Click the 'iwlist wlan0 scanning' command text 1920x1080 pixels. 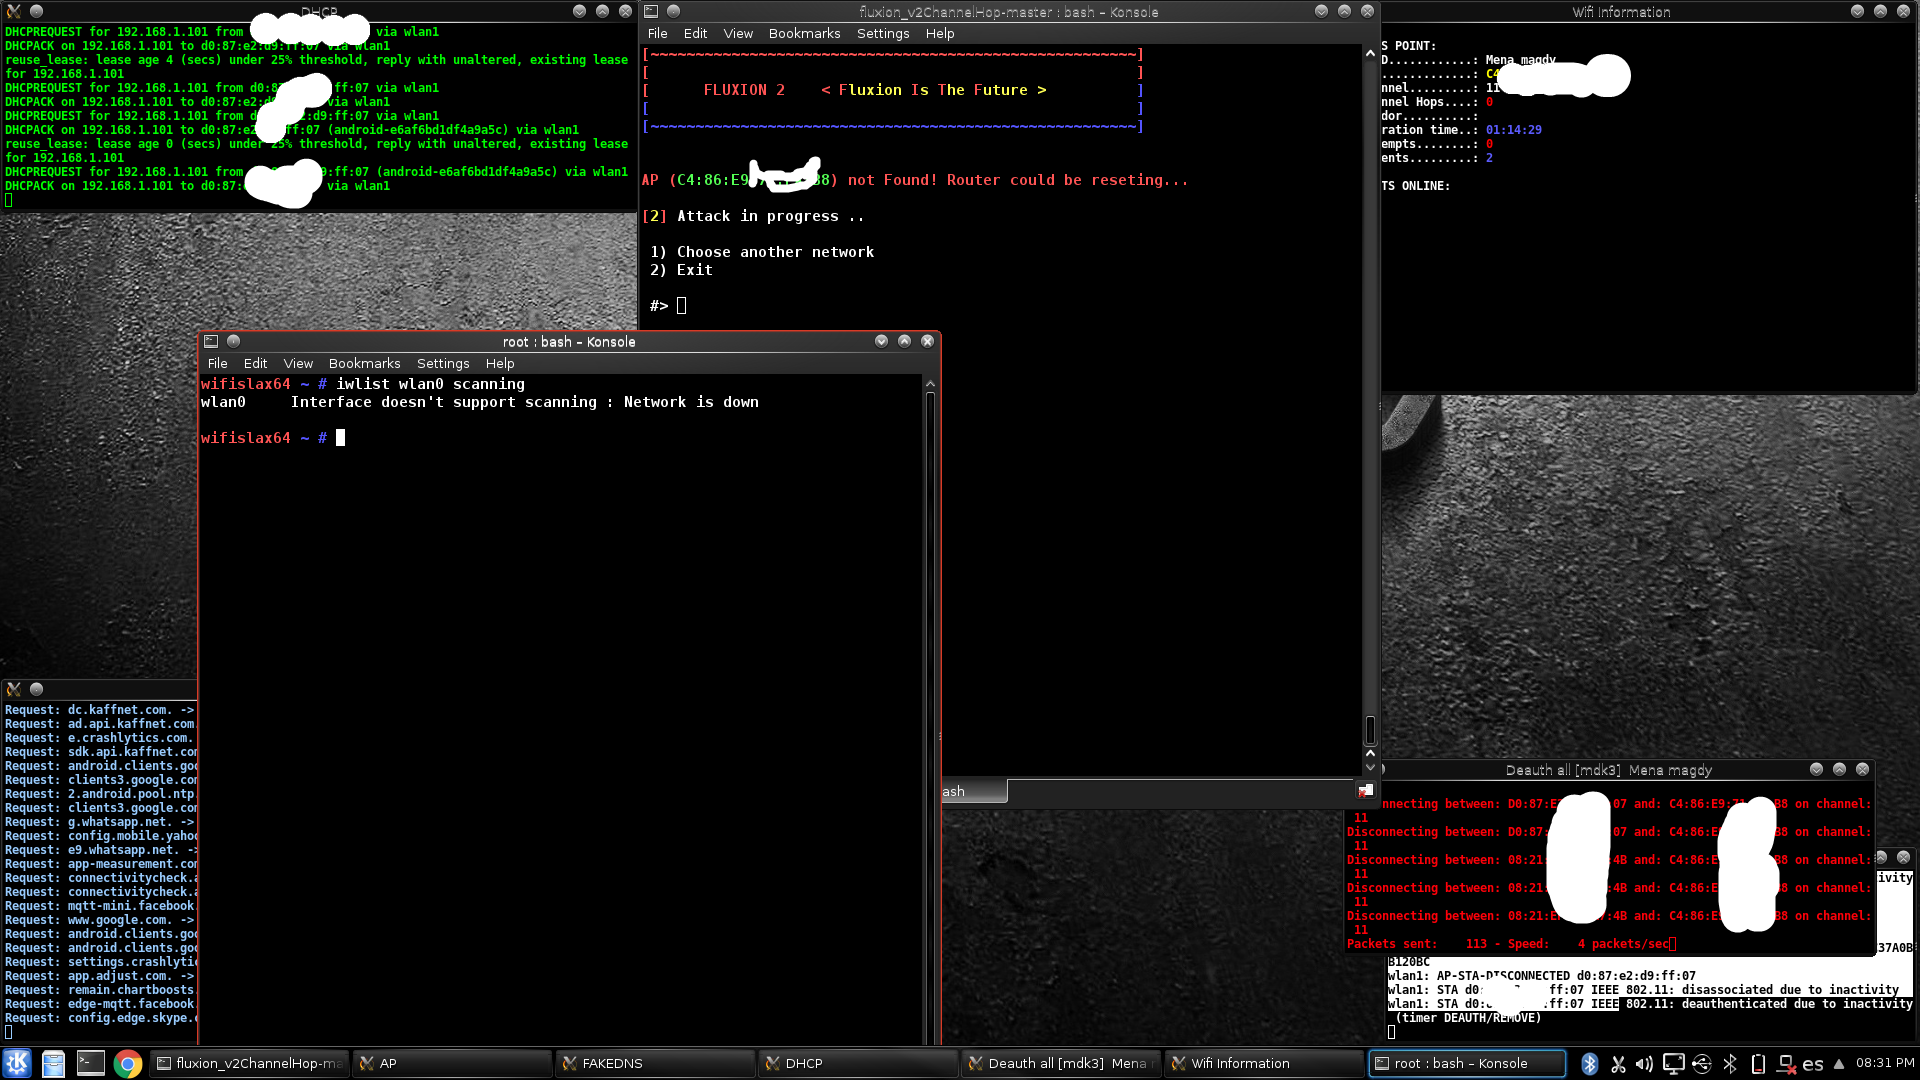click(430, 384)
